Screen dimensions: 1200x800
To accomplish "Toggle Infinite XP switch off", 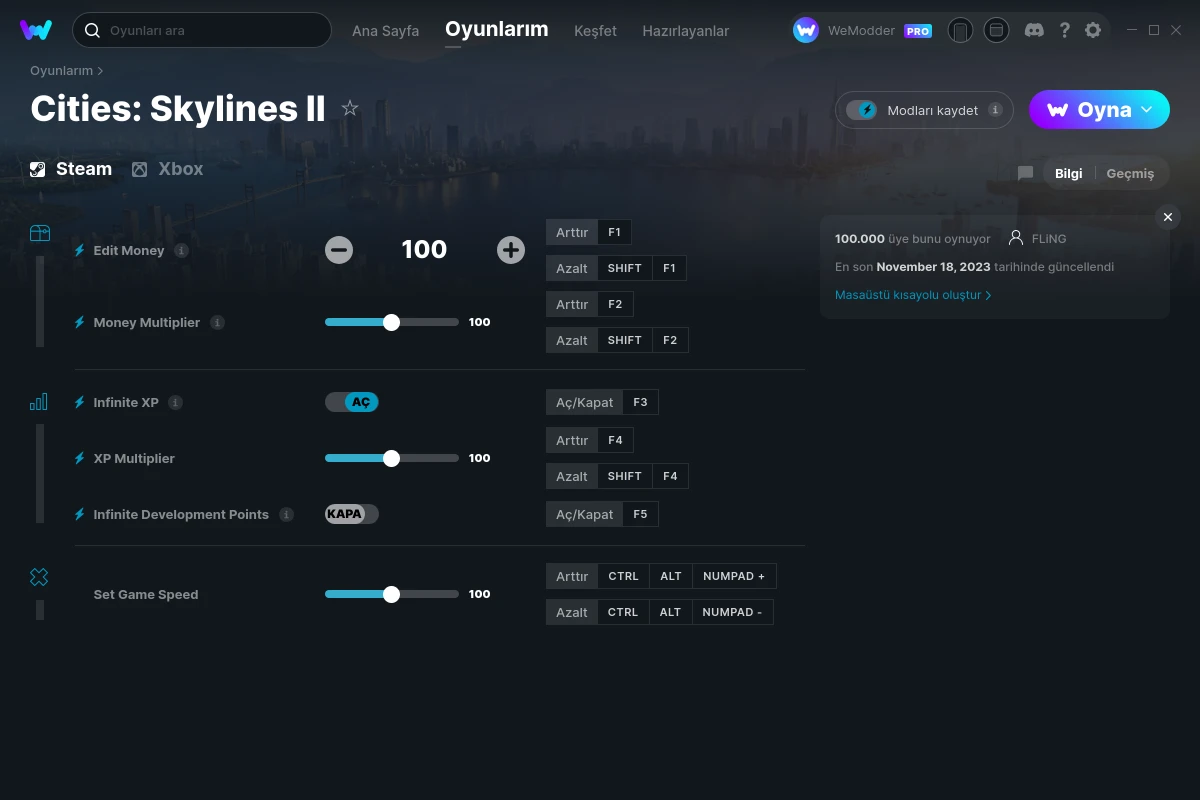I will click(x=352, y=402).
